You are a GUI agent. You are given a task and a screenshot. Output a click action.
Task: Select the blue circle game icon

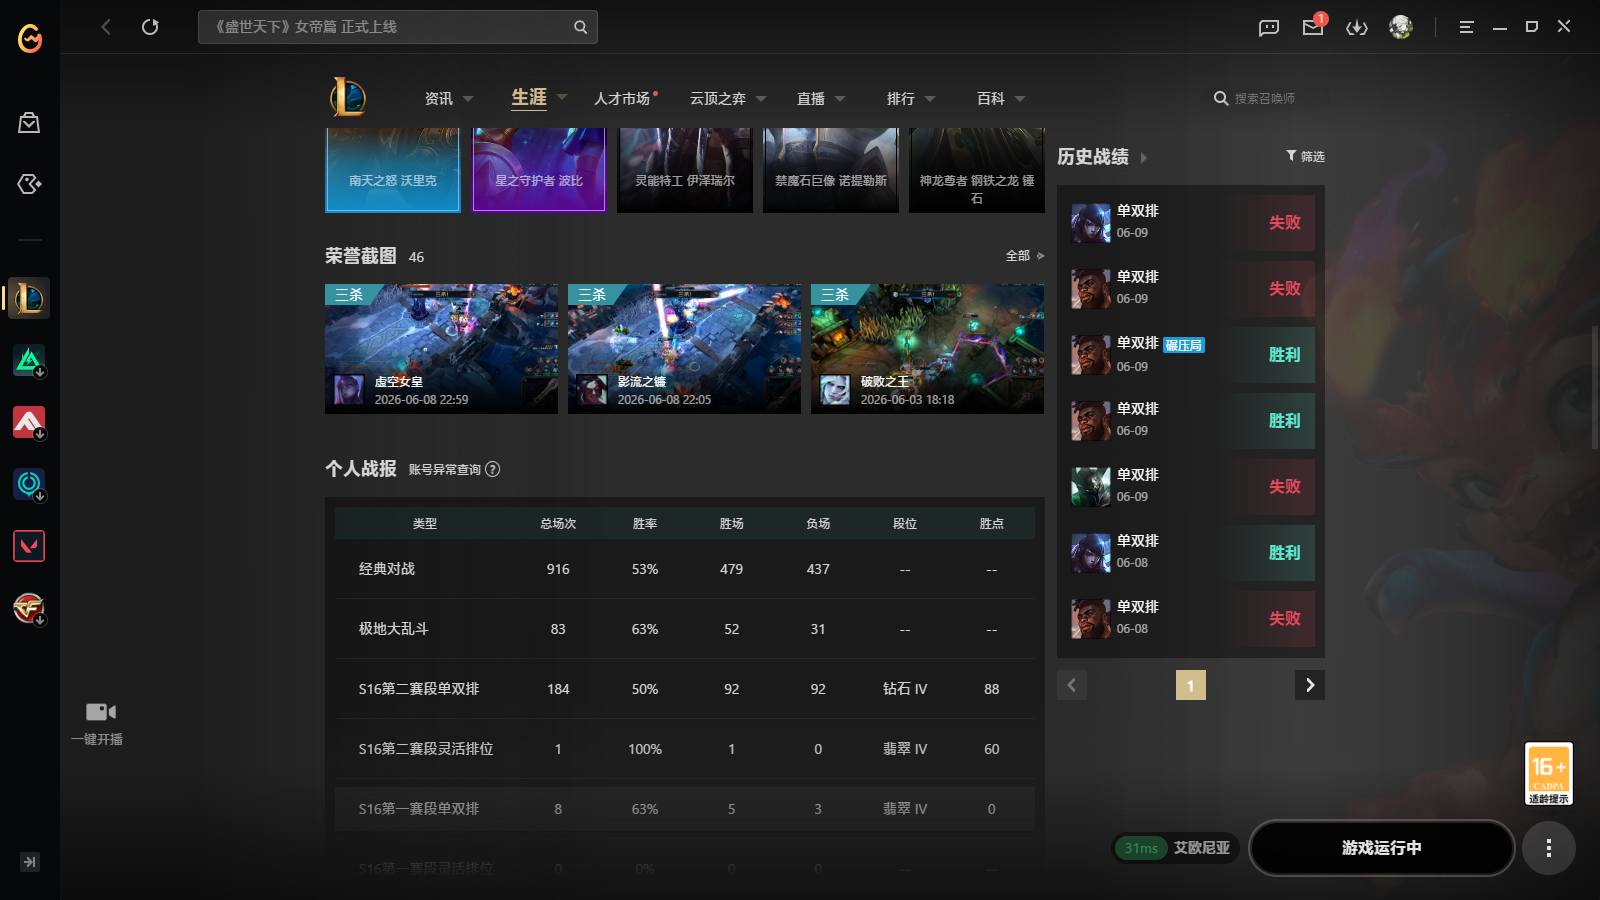point(29,484)
